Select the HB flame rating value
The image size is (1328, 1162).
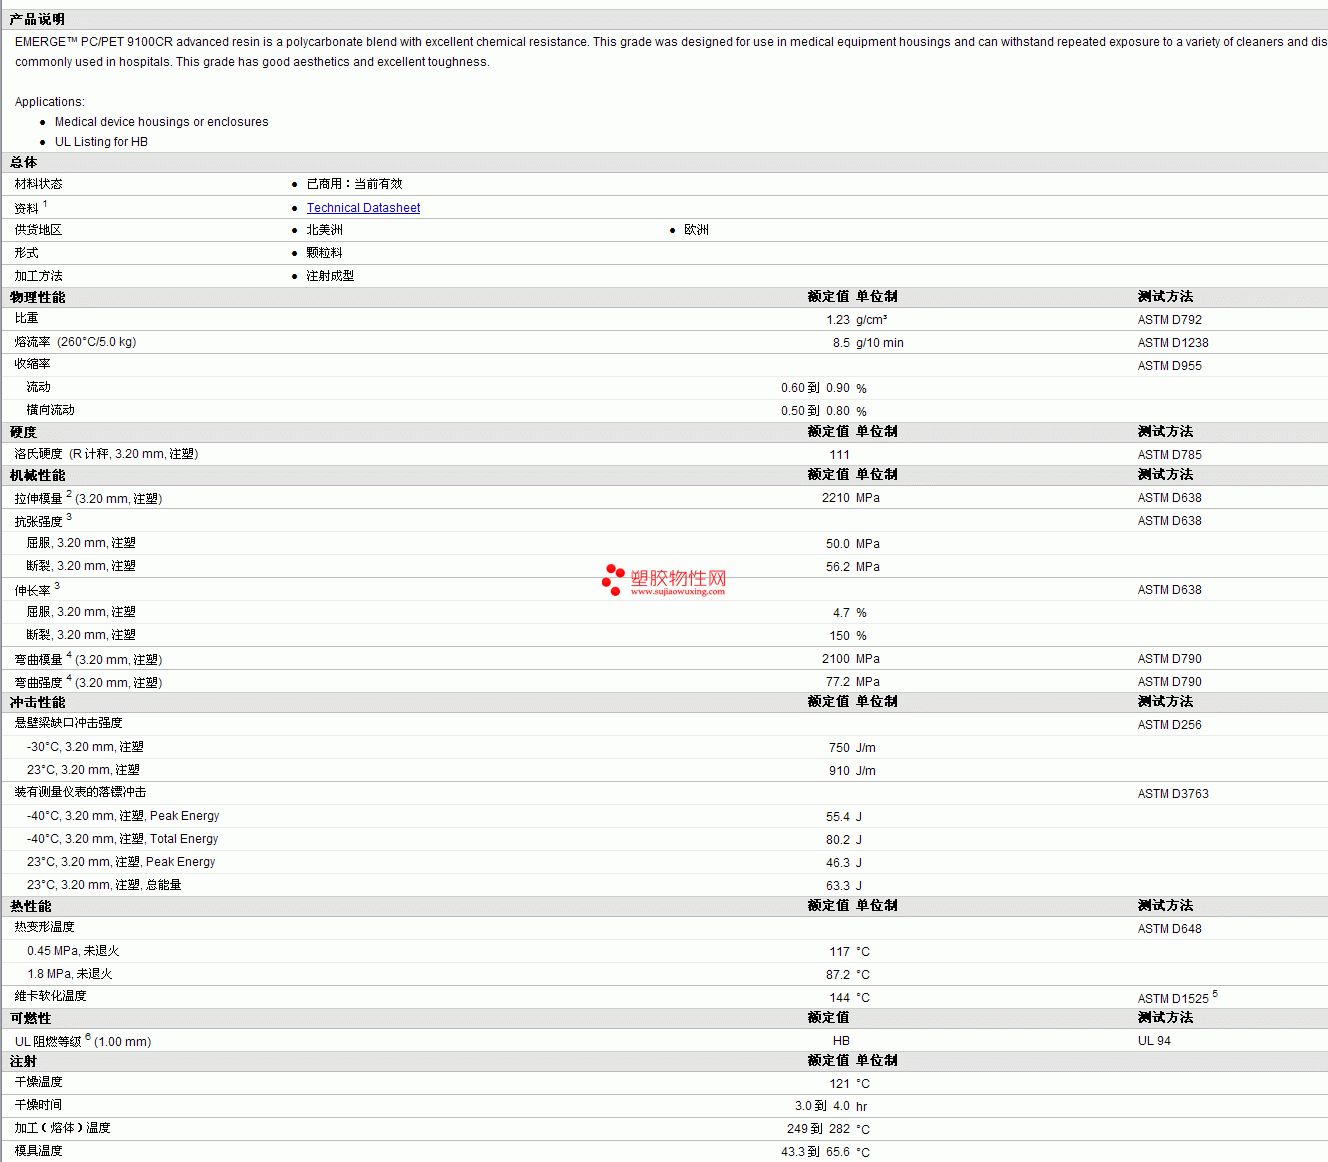pyautogui.click(x=841, y=1041)
